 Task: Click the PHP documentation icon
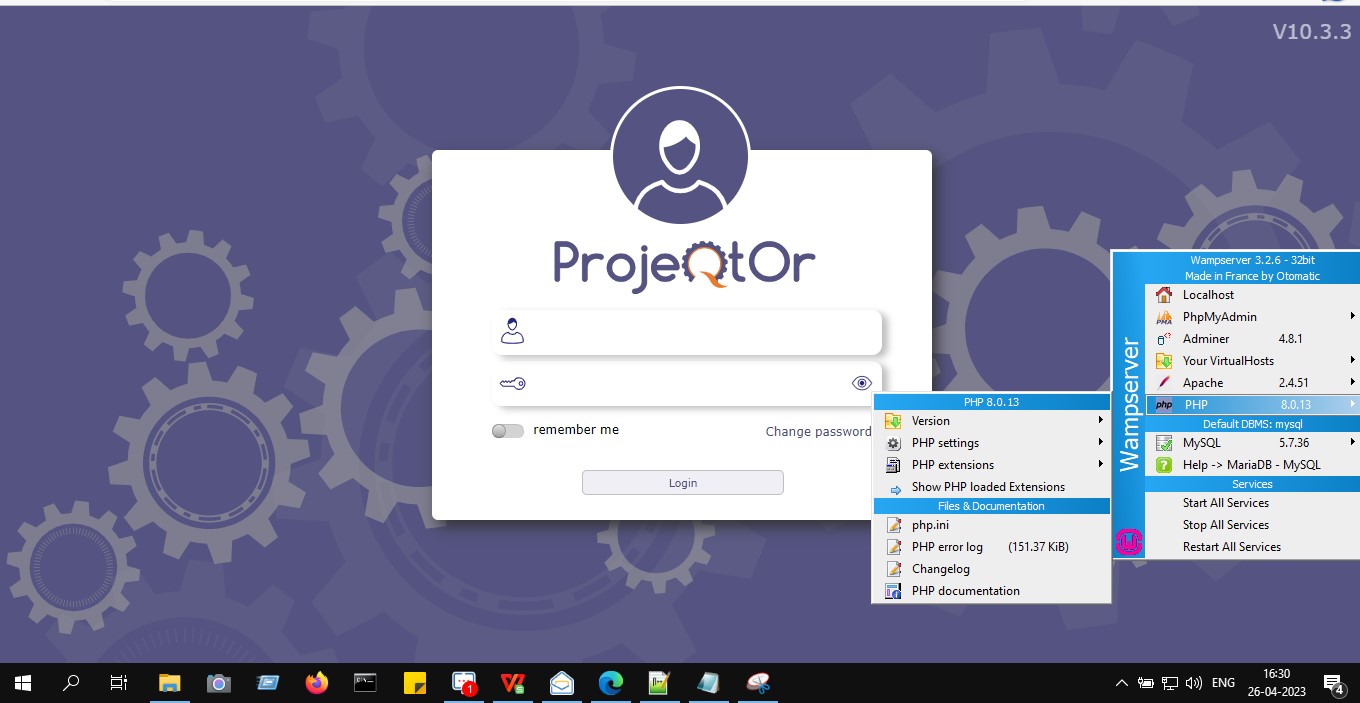pyautogui.click(x=893, y=591)
